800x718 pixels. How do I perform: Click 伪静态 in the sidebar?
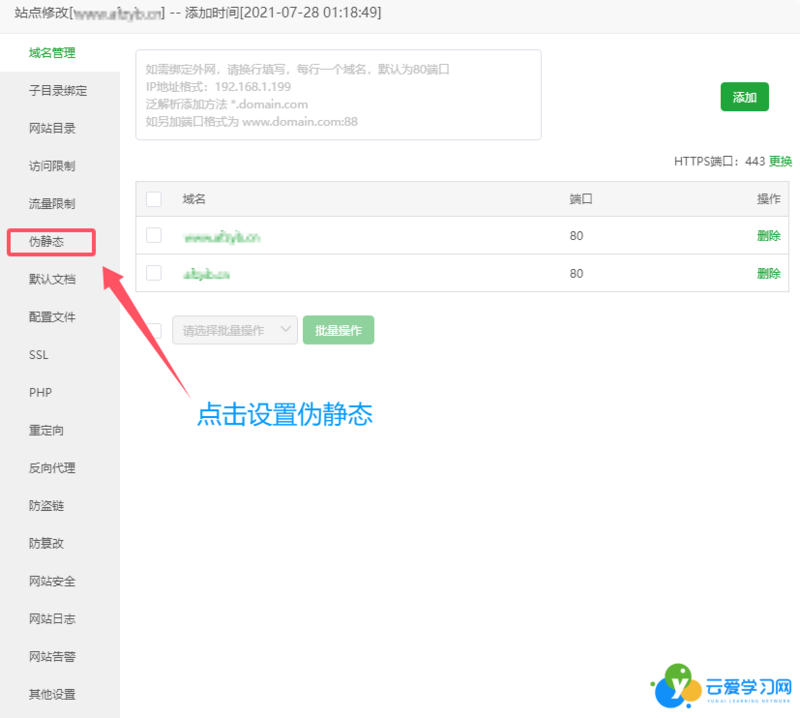tap(46, 241)
